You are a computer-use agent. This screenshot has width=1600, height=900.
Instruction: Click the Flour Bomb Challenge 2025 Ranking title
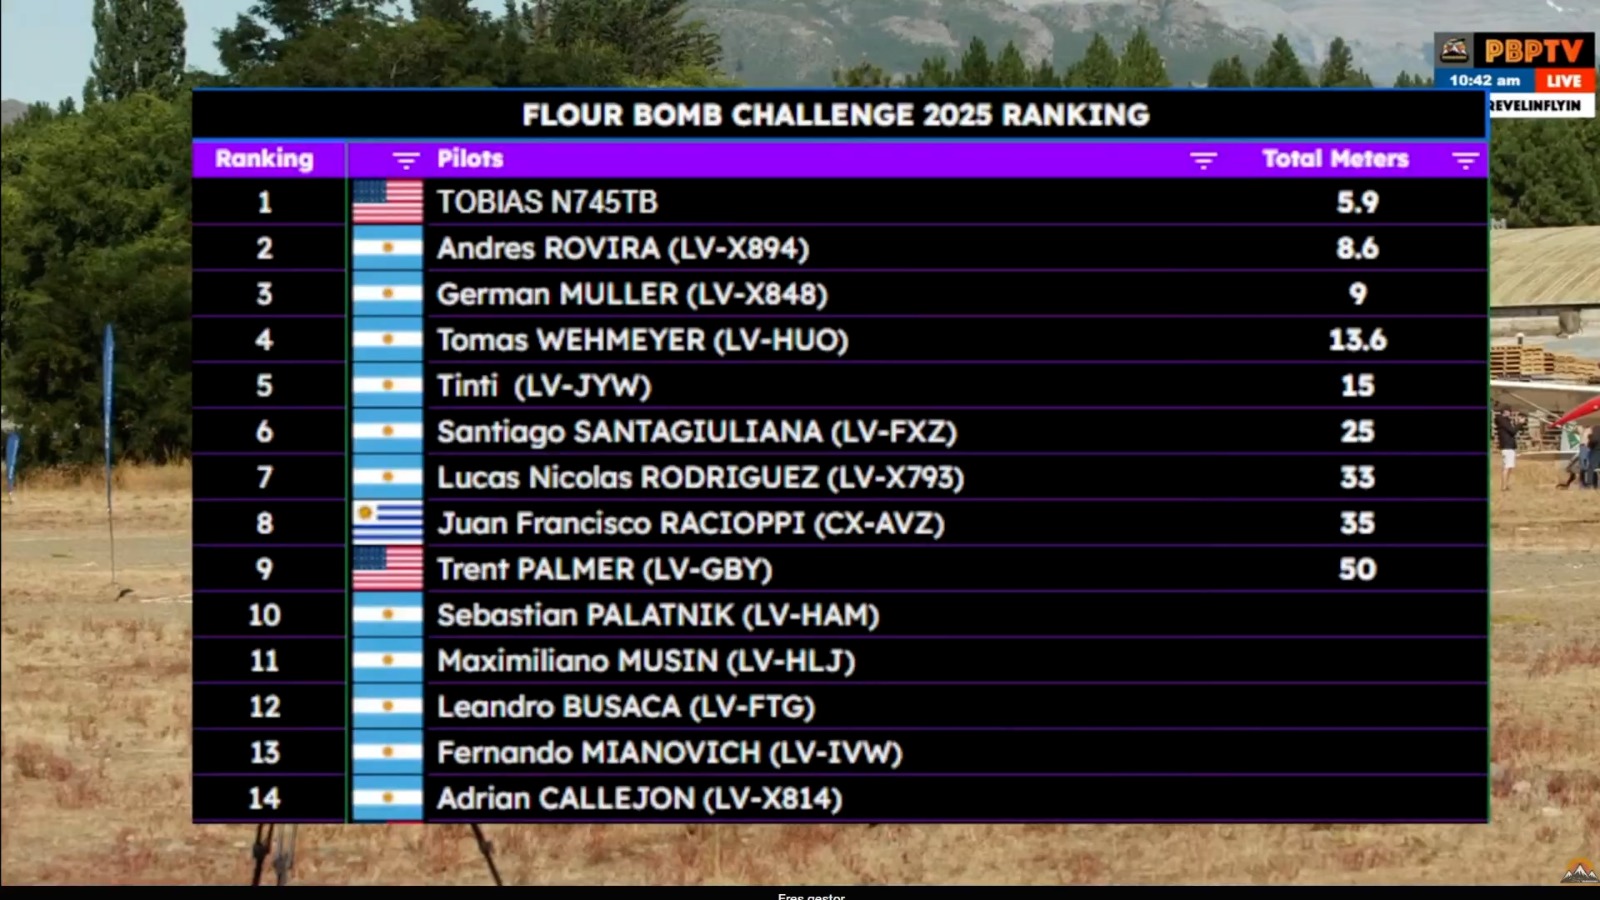point(836,115)
